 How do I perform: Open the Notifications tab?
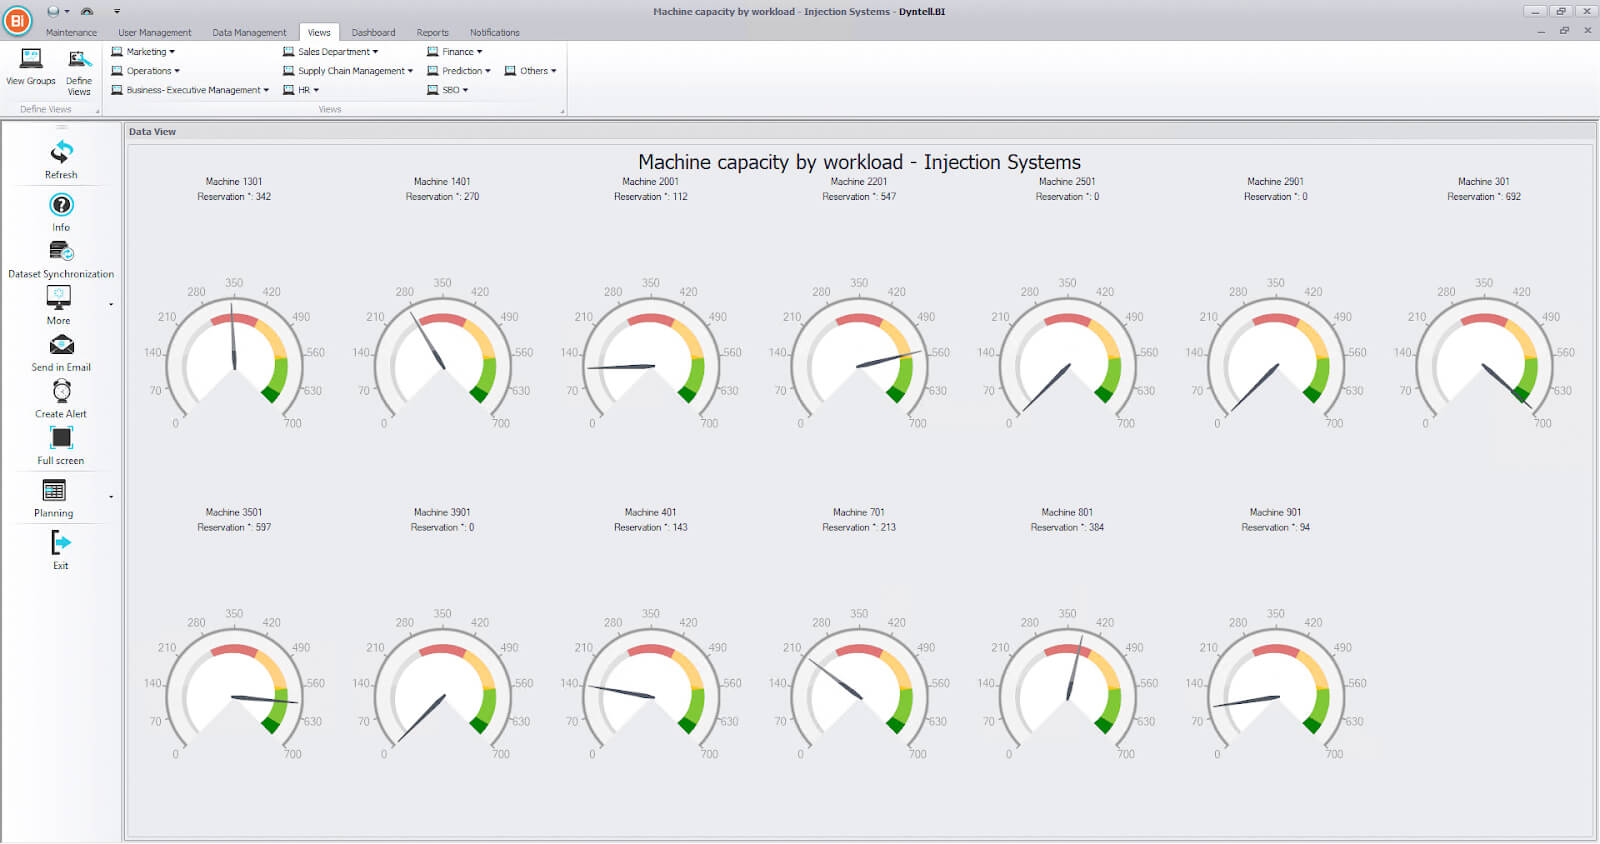[494, 33]
